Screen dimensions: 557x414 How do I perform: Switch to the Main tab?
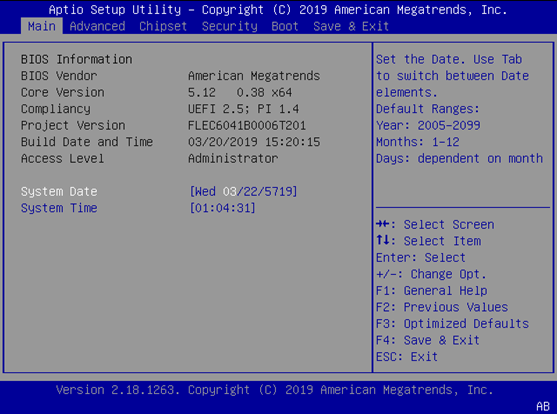coord(42,26)
